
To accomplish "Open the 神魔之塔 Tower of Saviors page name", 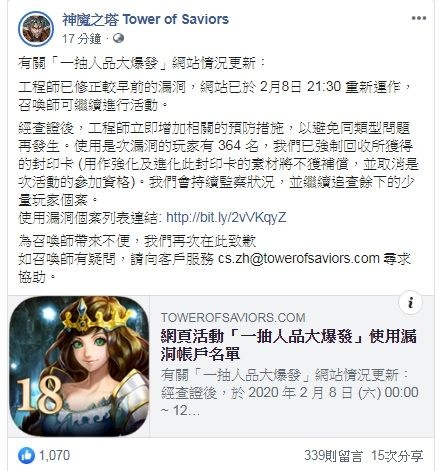I will (x=145, y=19).
